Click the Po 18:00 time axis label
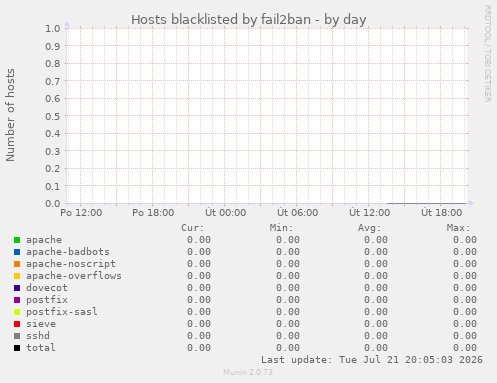The width and height of the screenshot is (497, 383). click(153, 213)
